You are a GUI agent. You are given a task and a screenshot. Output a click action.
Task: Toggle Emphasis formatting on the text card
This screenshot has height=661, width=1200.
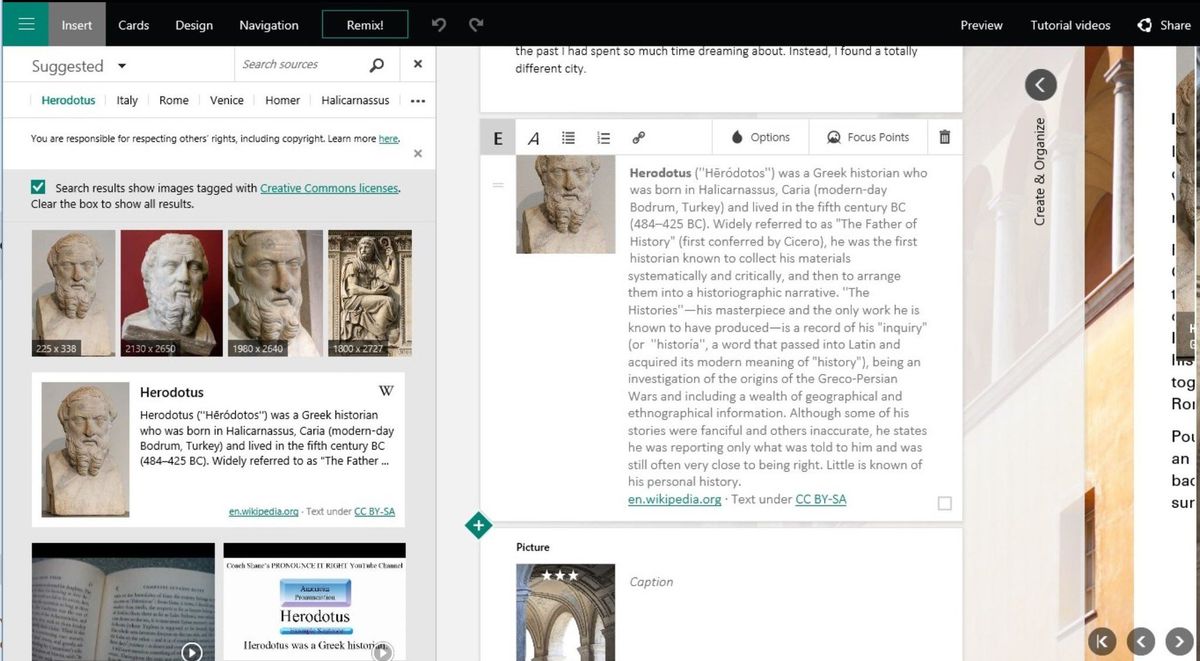click(x=497, y=137)
